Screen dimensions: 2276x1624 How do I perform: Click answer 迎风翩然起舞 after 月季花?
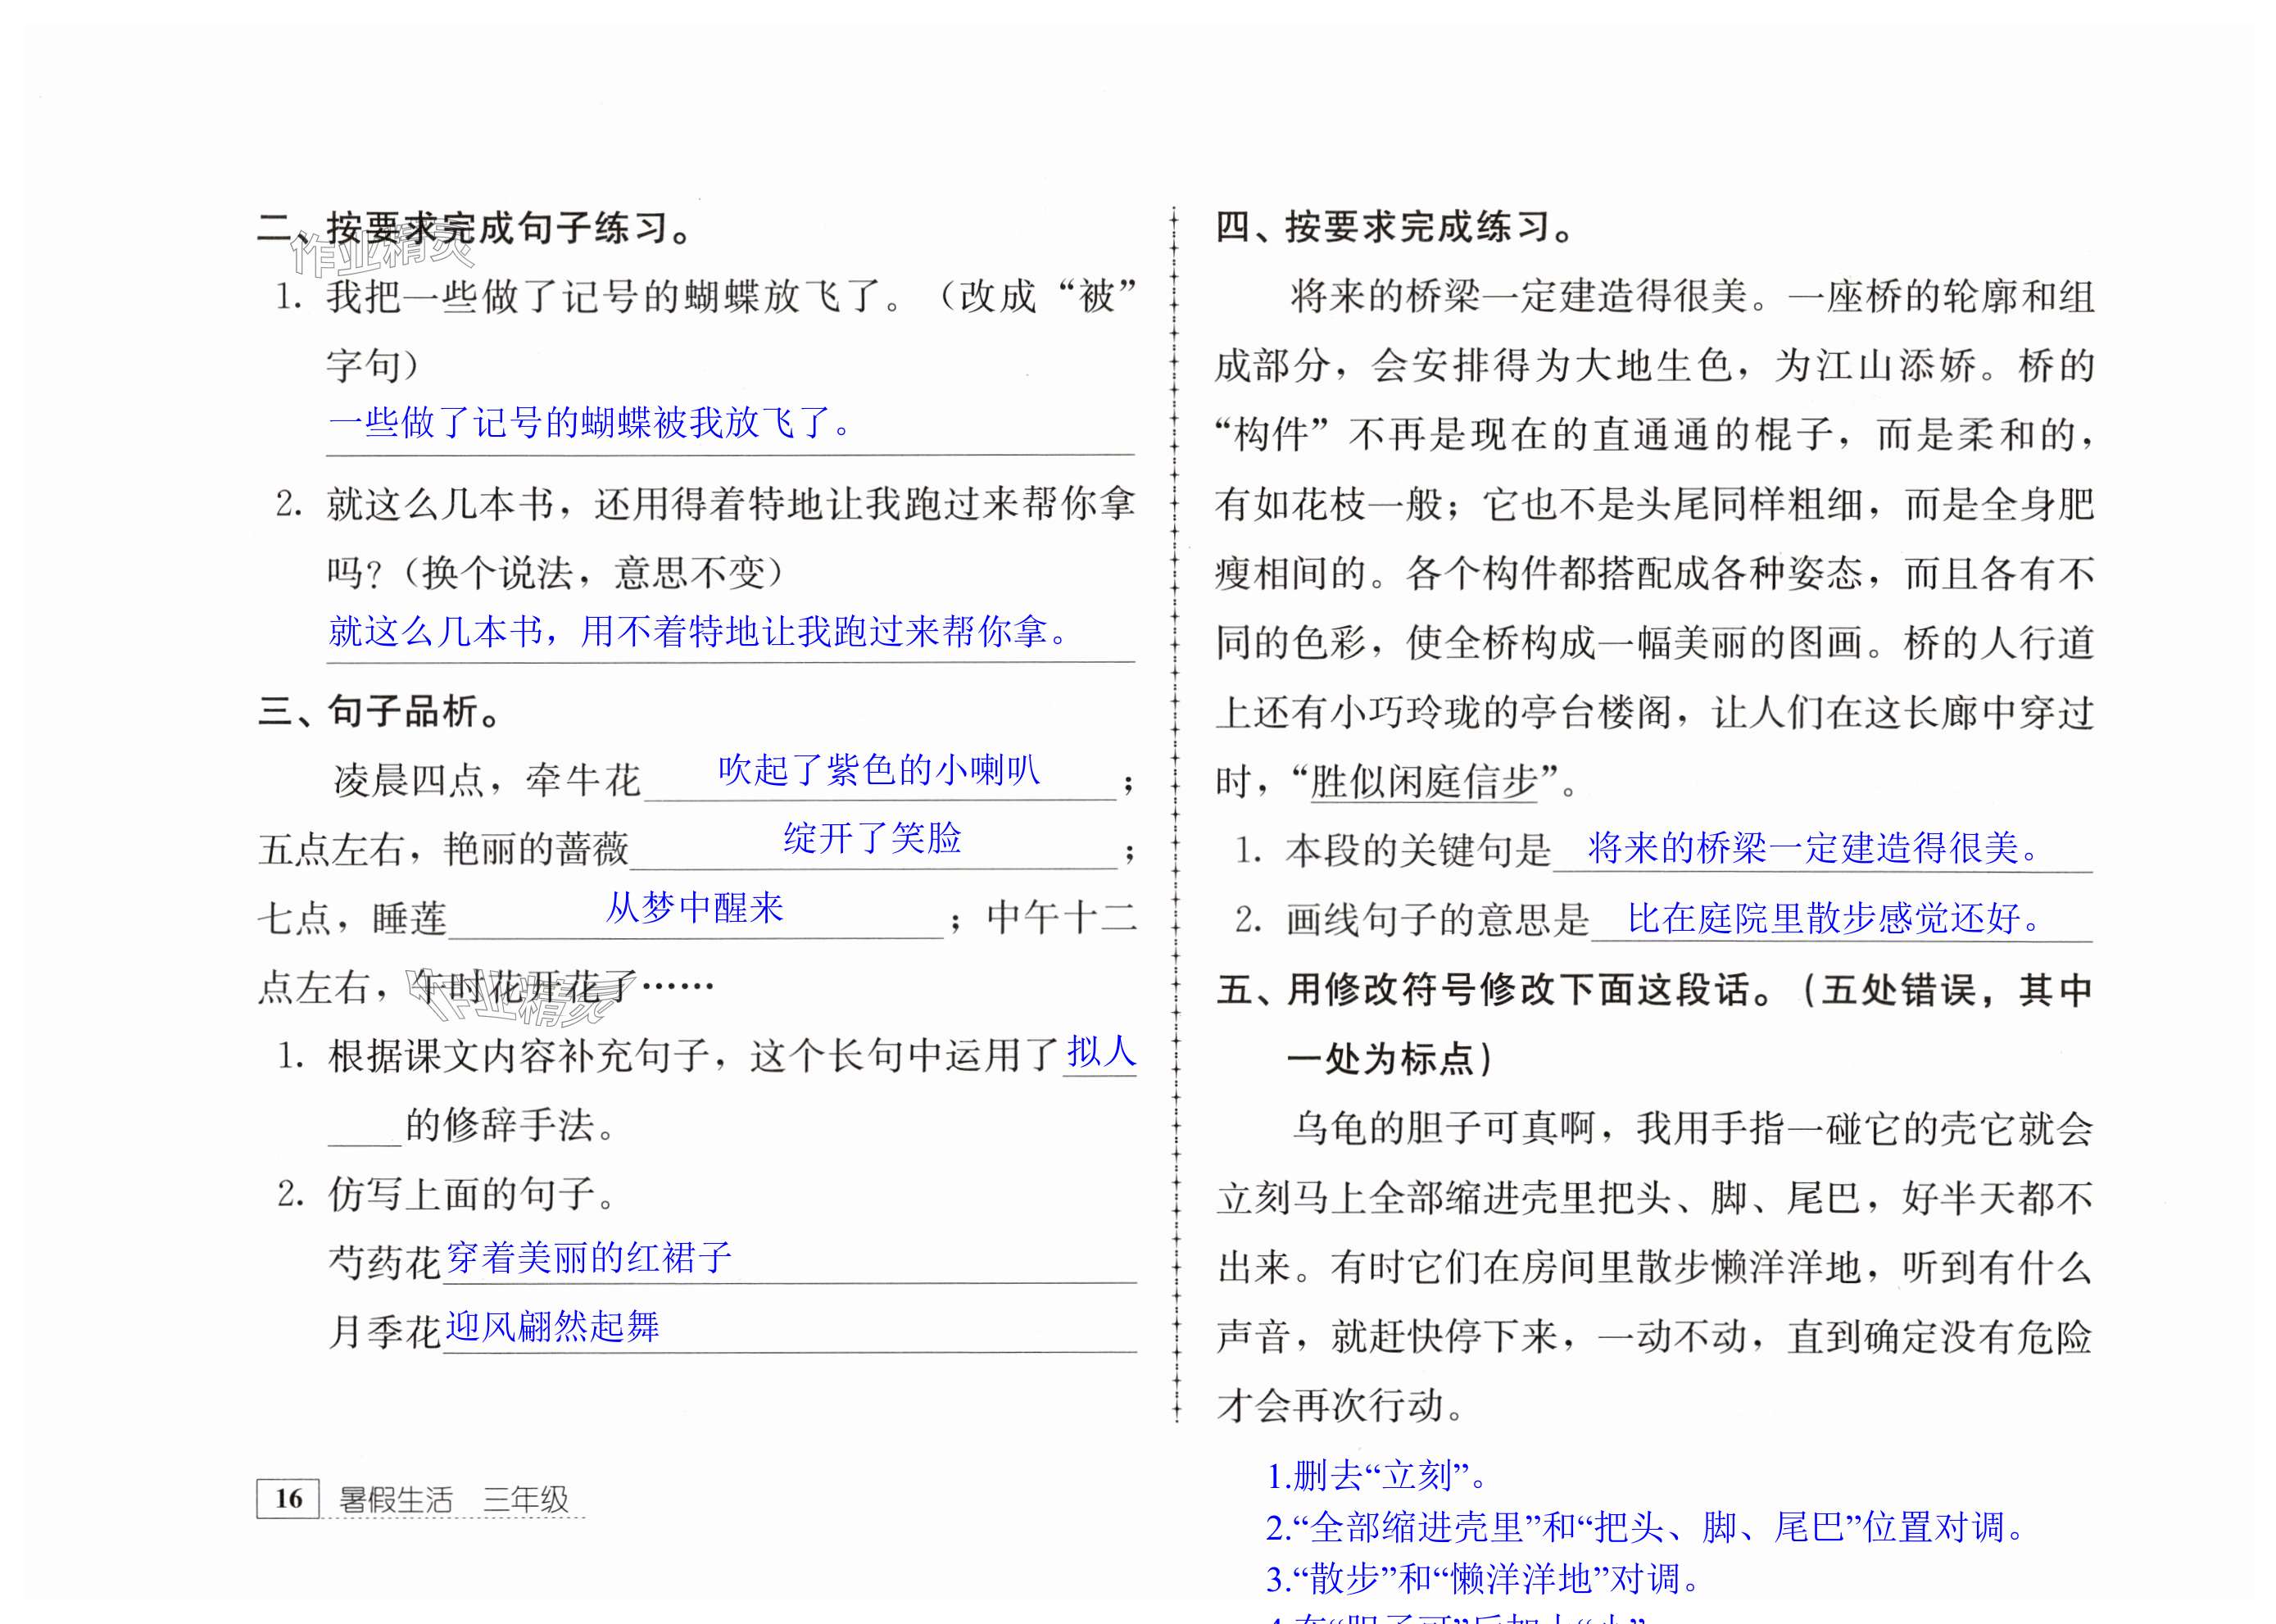tap(552, 1326)
